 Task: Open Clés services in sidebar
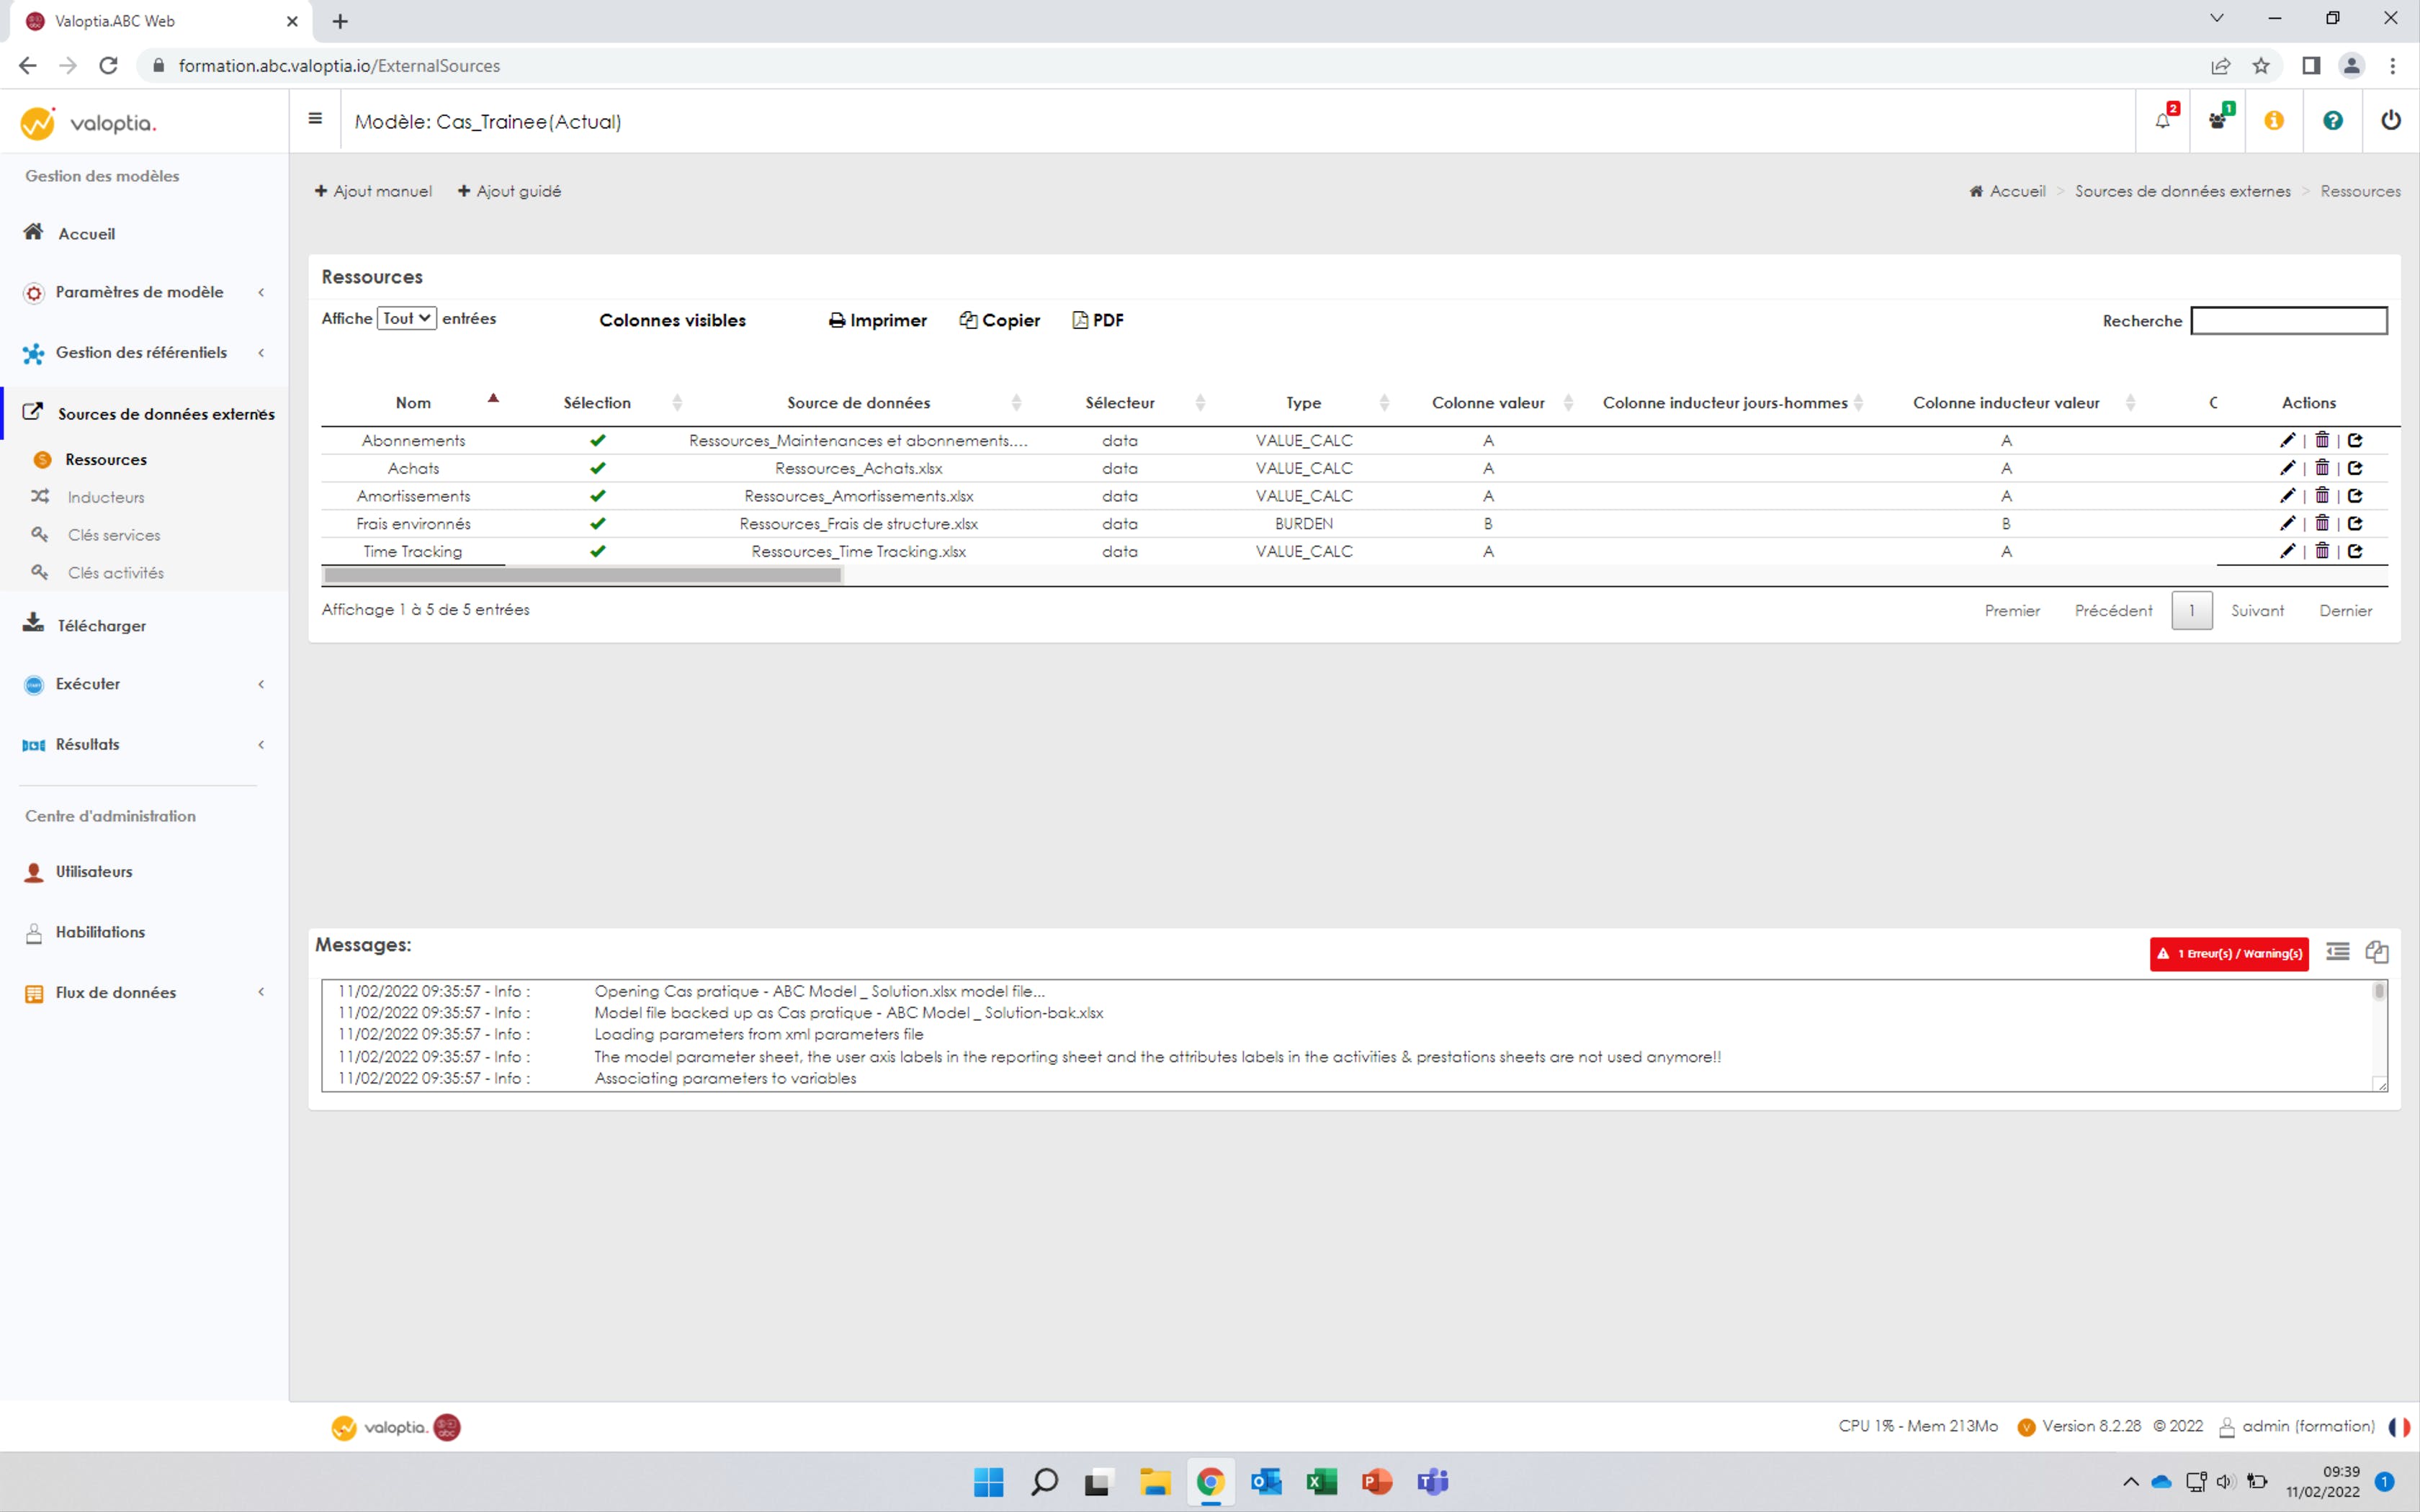tap(114, 535)
